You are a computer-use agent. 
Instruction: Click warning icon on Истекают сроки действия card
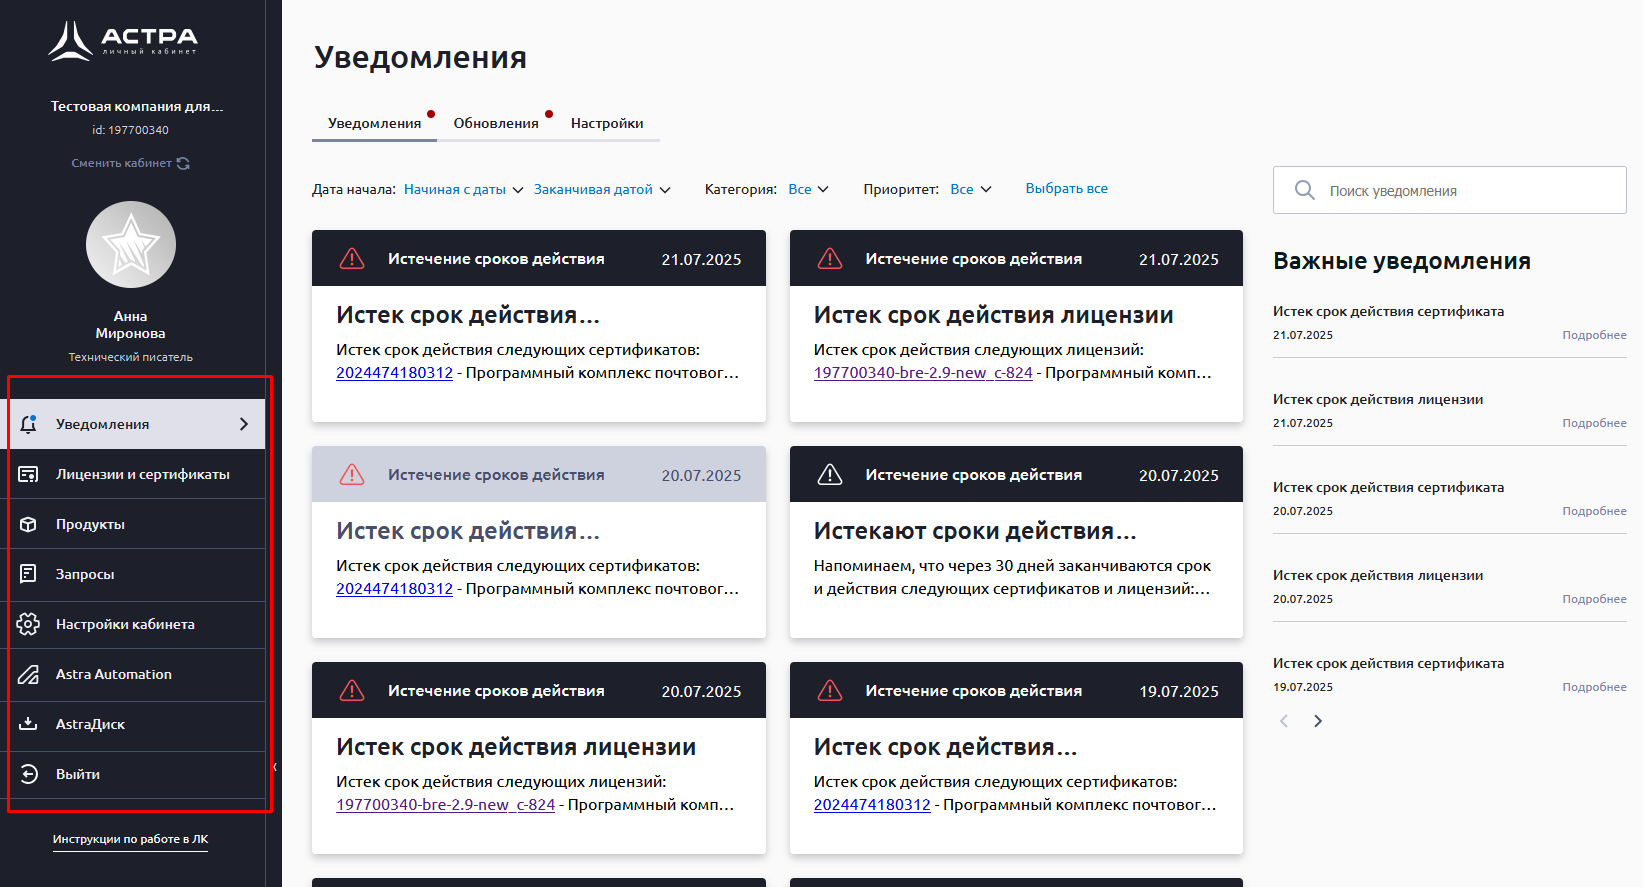(830, 475)
